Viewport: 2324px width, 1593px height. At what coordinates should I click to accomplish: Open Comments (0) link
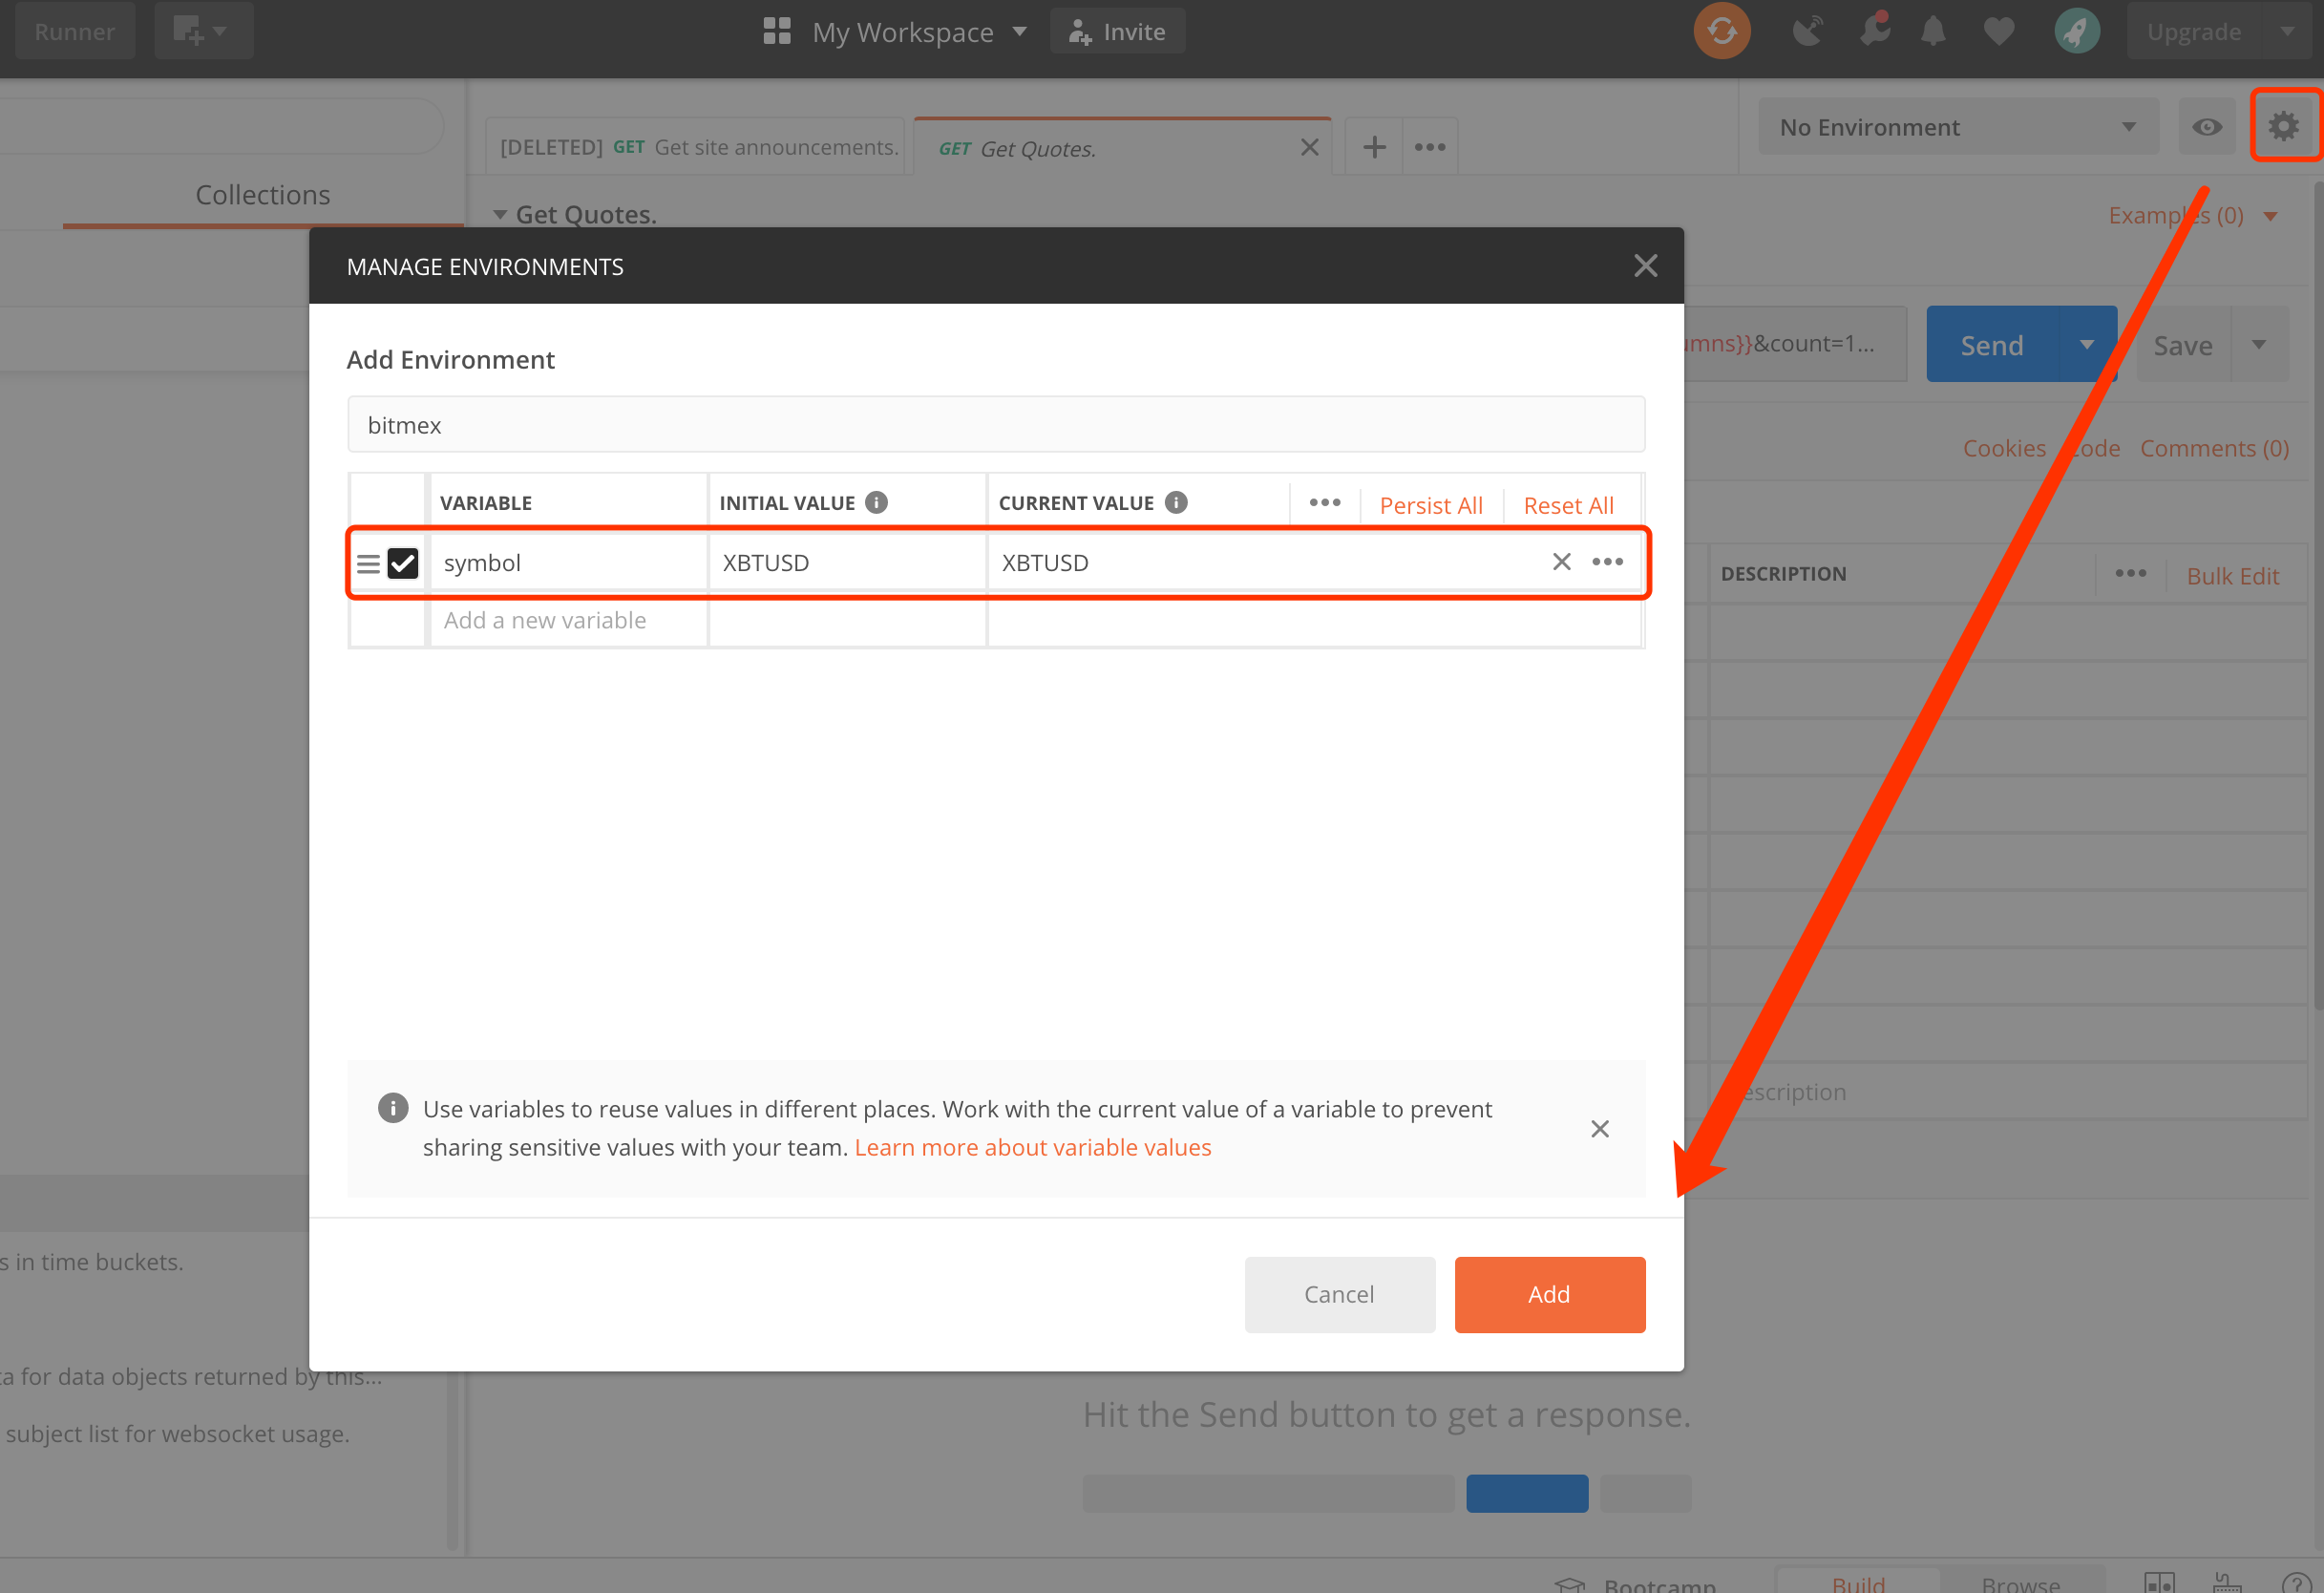pos(2214,448)
